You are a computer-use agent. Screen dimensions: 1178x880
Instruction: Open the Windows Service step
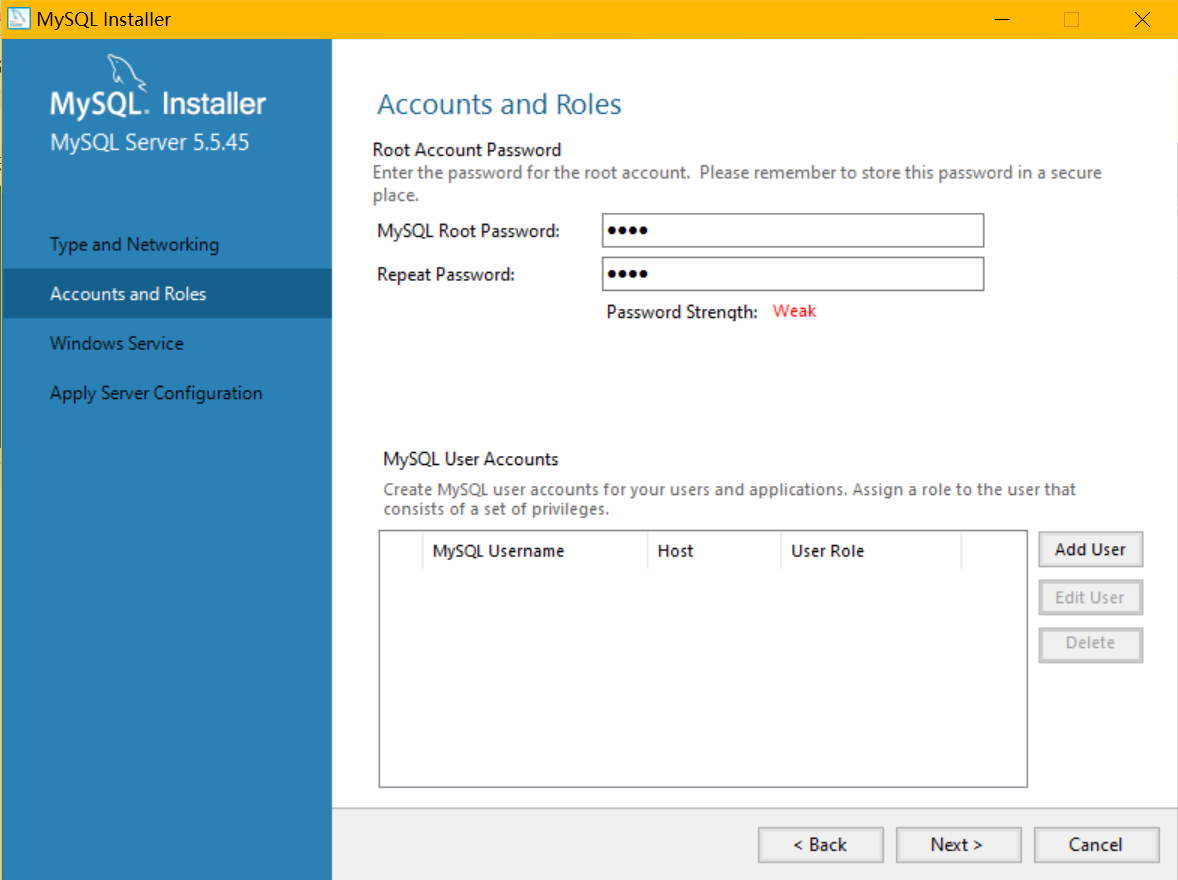[117, 343]
